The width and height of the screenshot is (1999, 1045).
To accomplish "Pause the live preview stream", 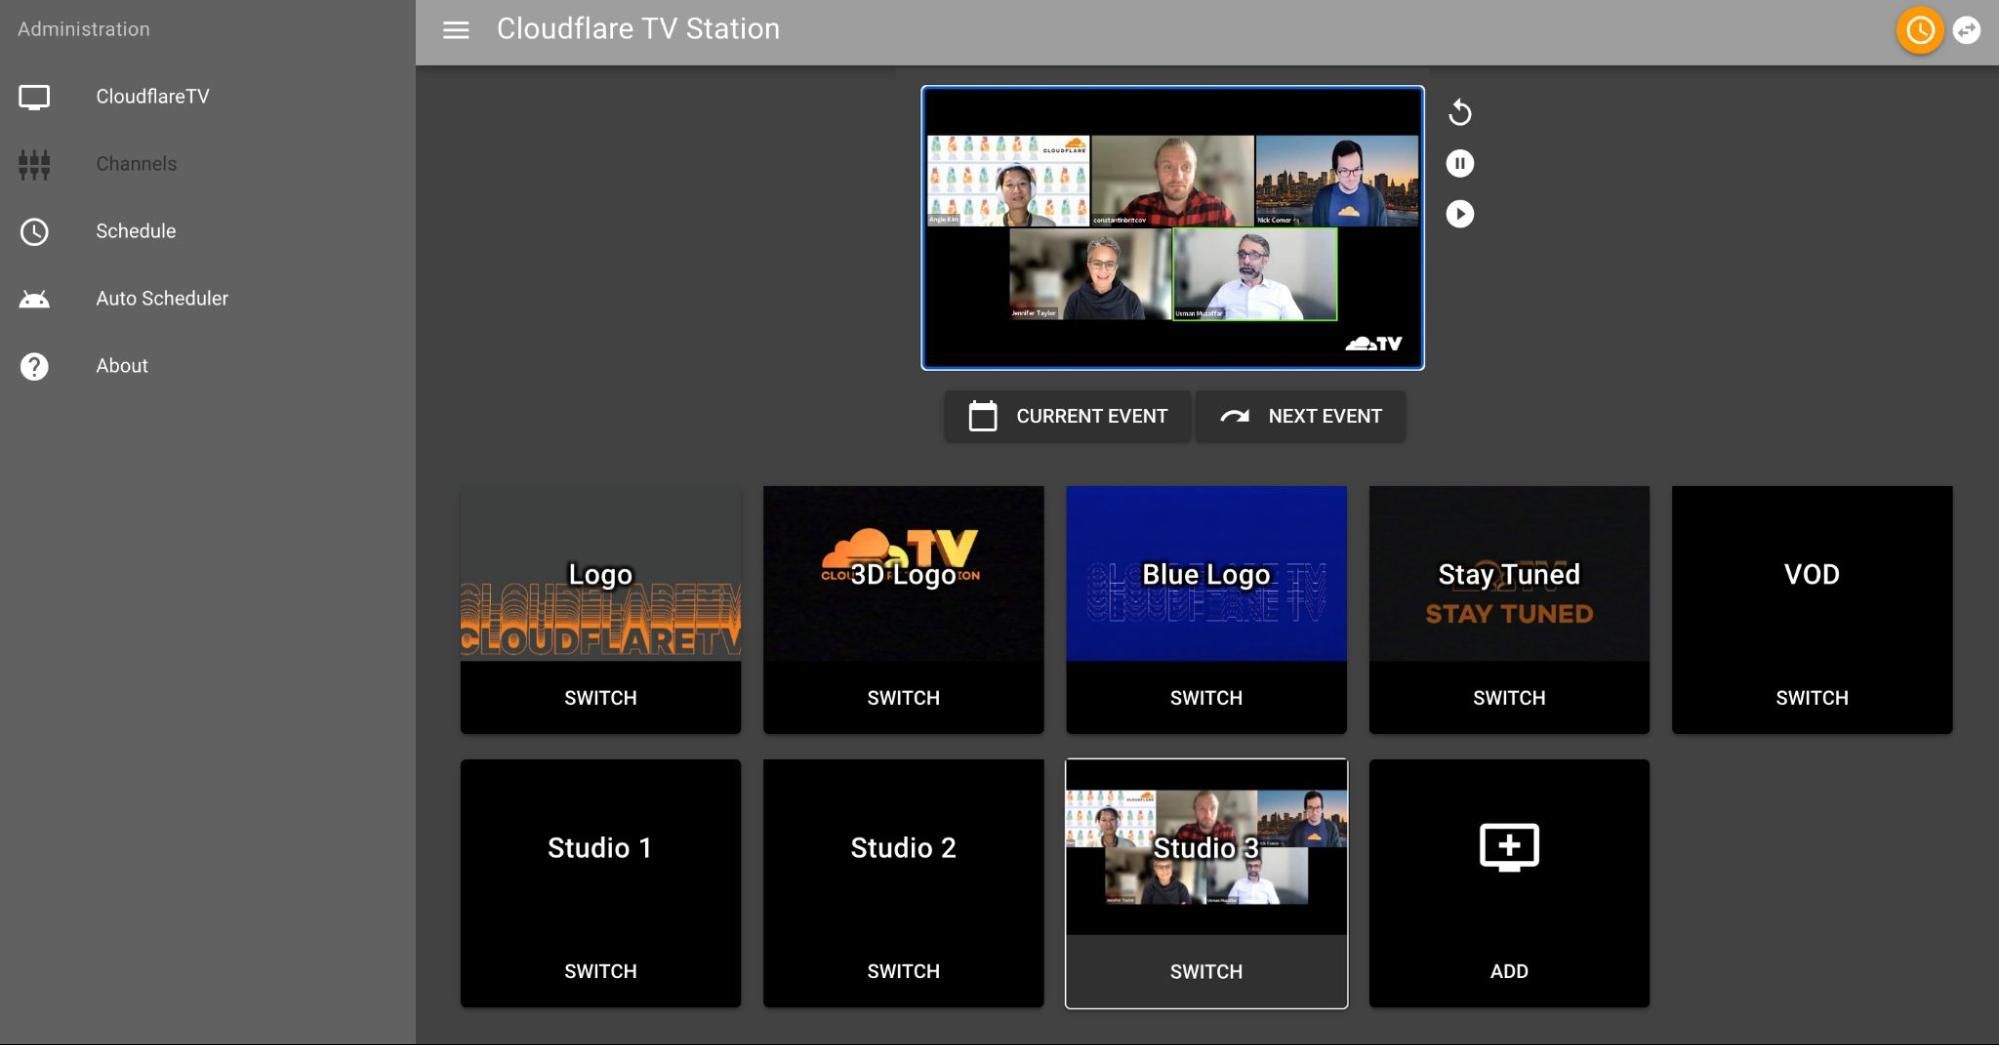I will pos(1460,163).
